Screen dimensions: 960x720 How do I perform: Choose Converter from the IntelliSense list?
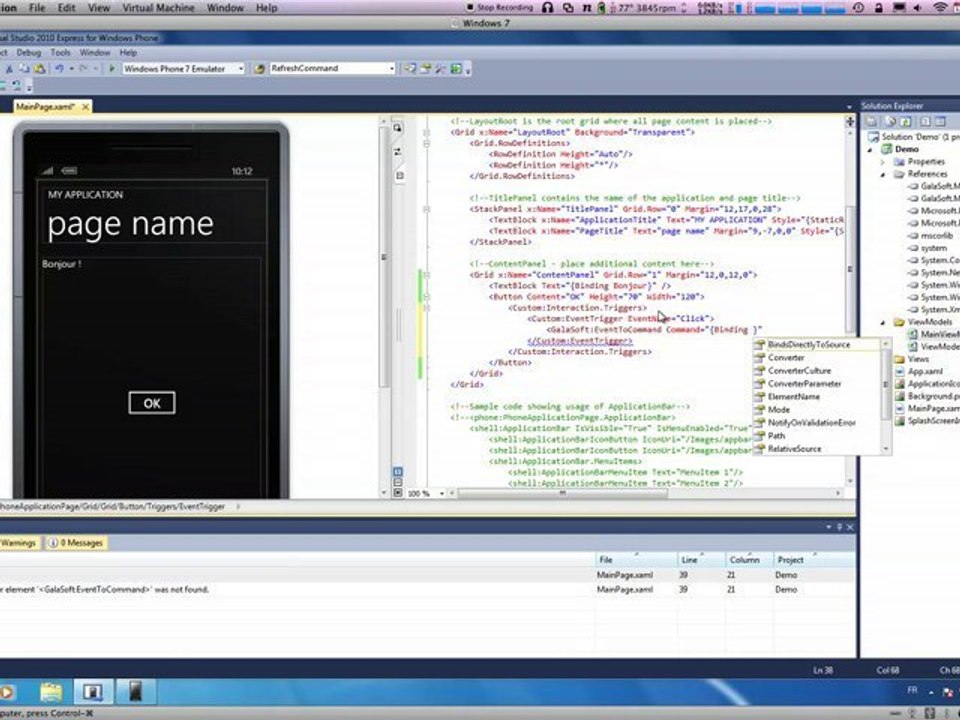click(x=786, y=358)
